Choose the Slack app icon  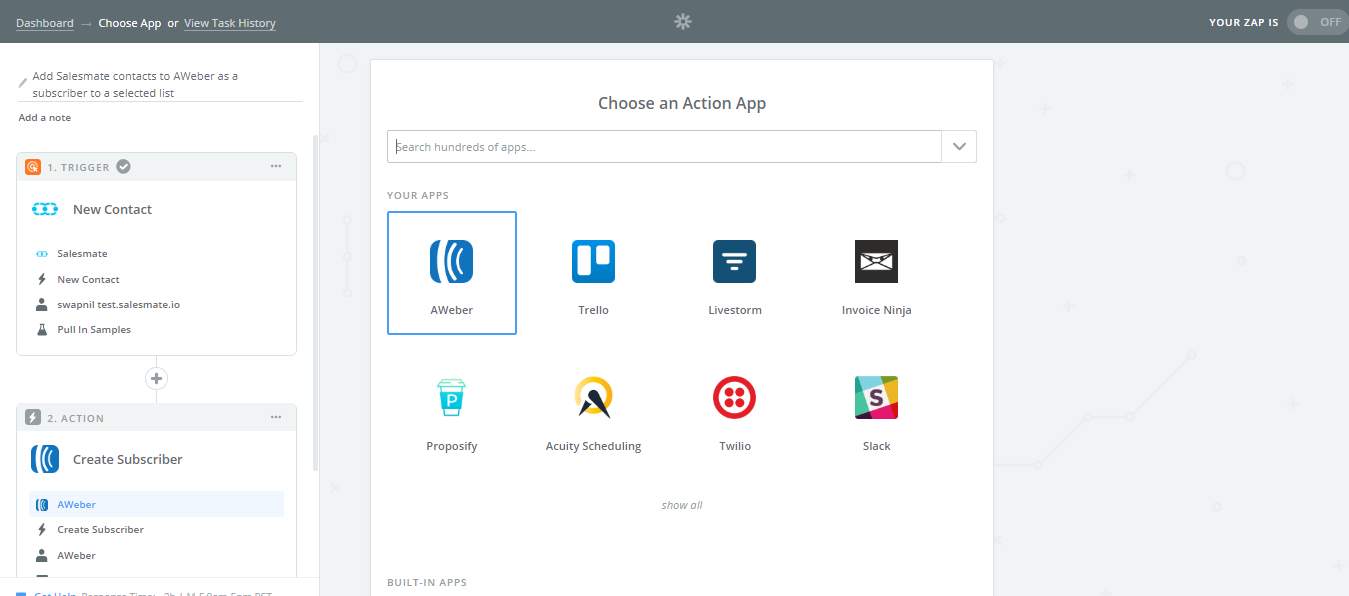[x=876, y=397]
